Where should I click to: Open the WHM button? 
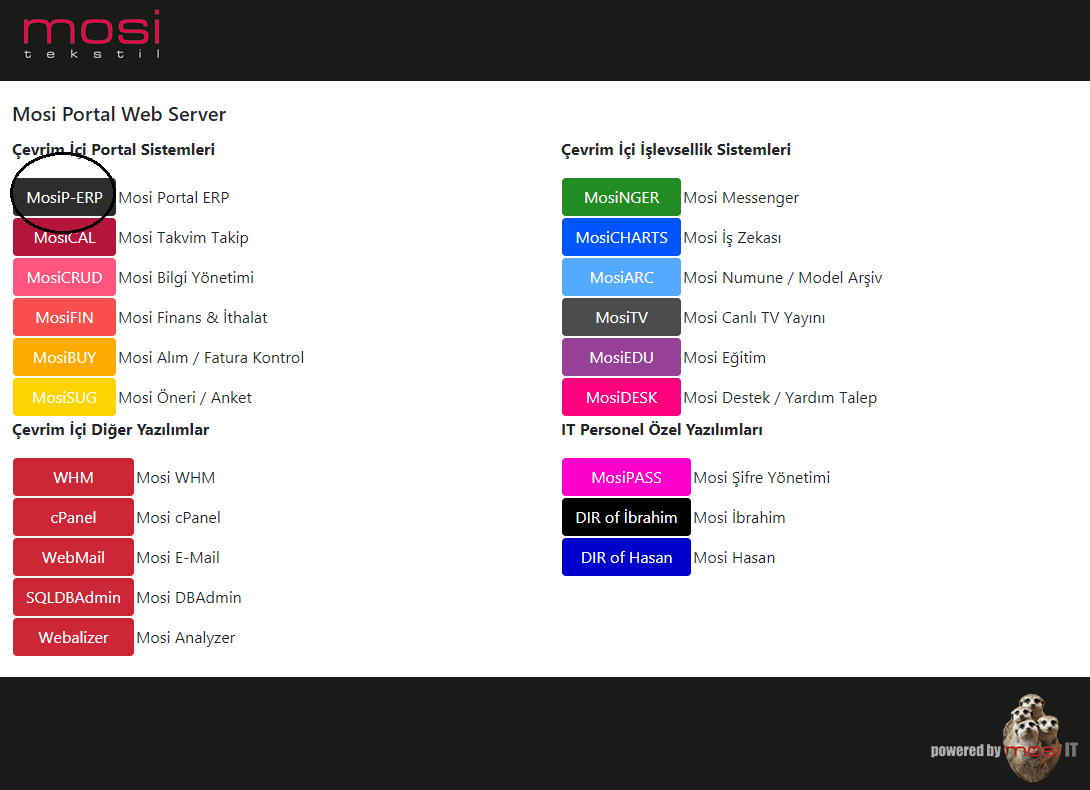coord(73,478)
